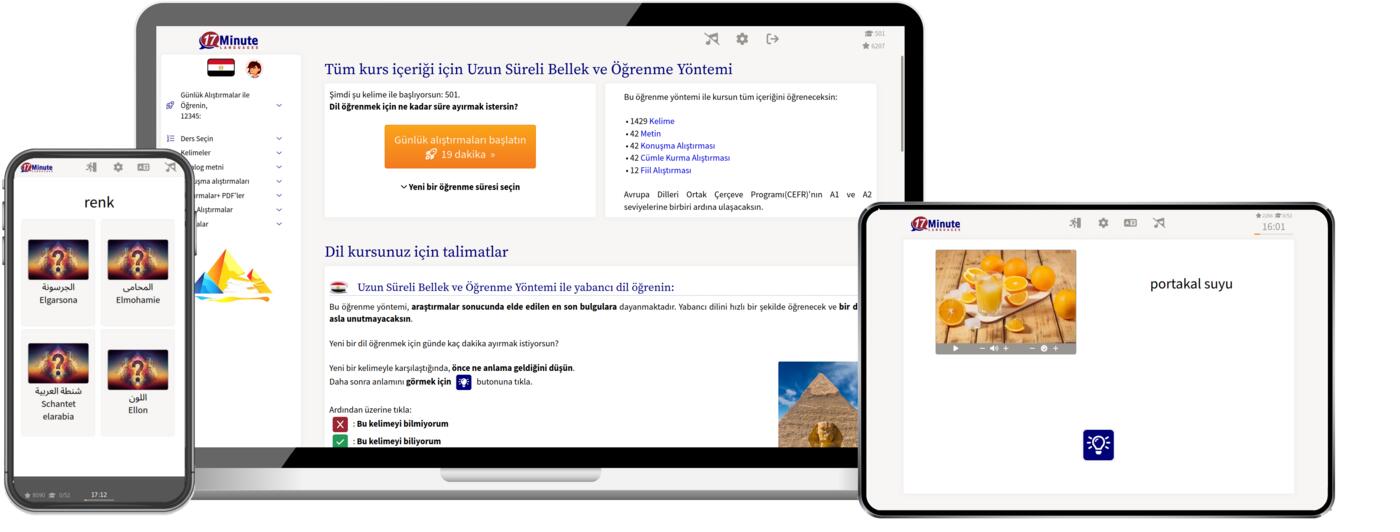Open the Metin link

click(x=651, y=133)
